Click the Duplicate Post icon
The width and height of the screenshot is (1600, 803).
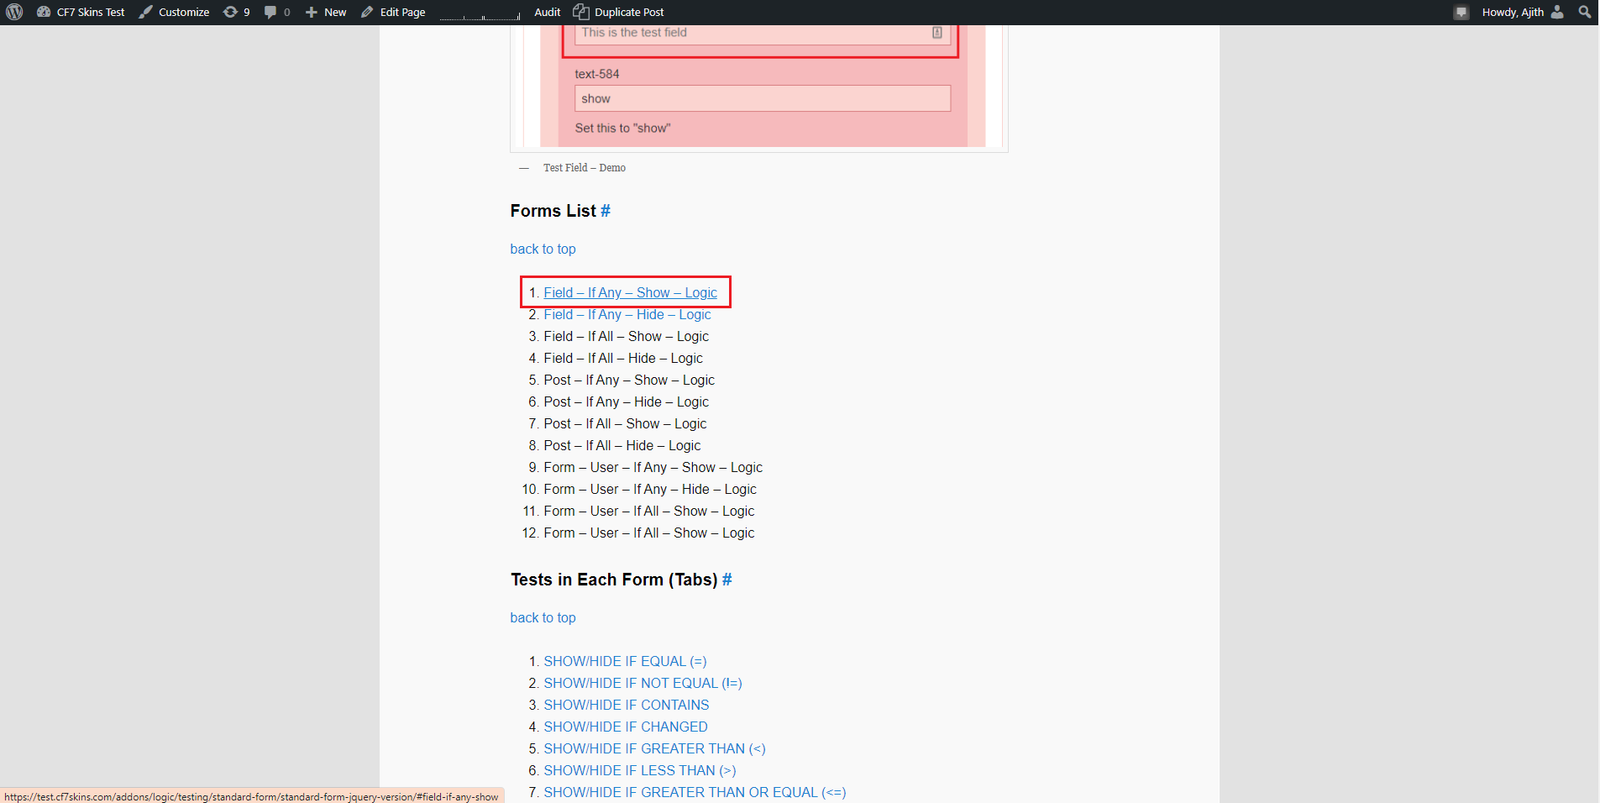click(x=581, y=12)
